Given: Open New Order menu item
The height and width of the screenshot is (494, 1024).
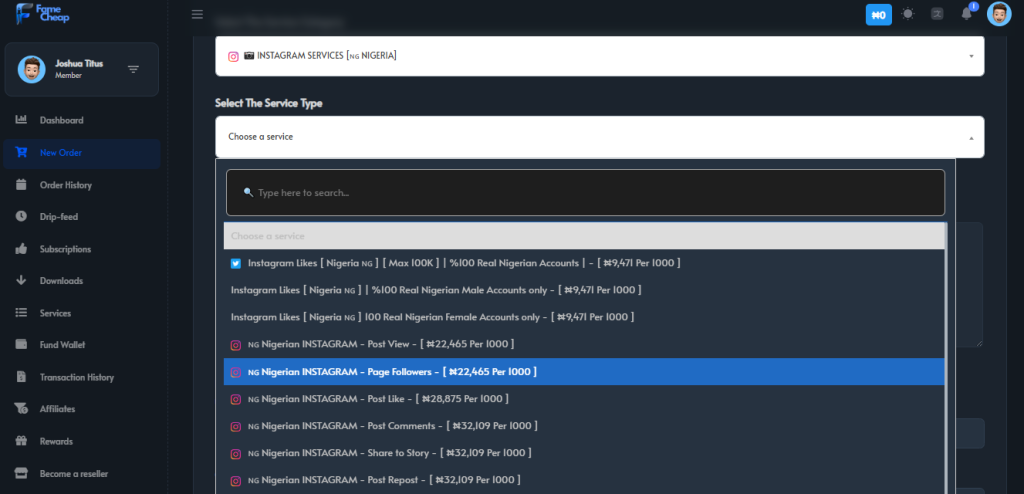Looking at the screenshot, I should click(61, 153).
